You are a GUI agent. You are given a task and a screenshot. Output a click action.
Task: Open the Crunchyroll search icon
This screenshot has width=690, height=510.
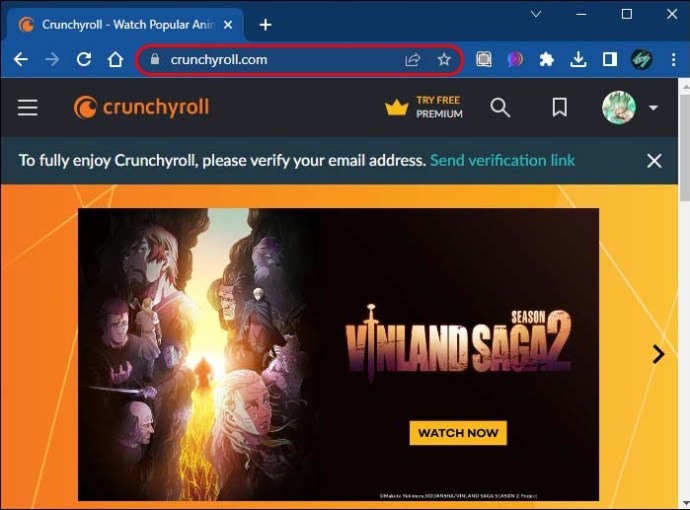point(500,107)
